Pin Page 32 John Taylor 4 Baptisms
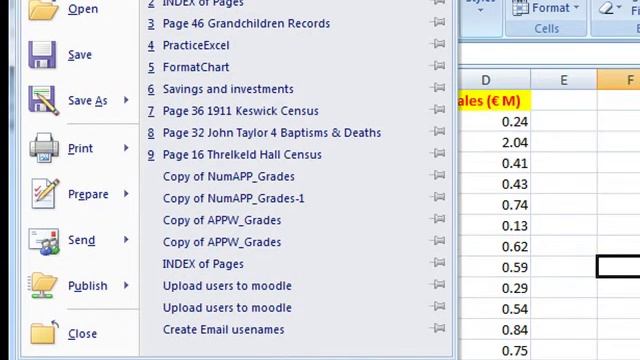Viewport: 640px width, 360px height. 438,131
